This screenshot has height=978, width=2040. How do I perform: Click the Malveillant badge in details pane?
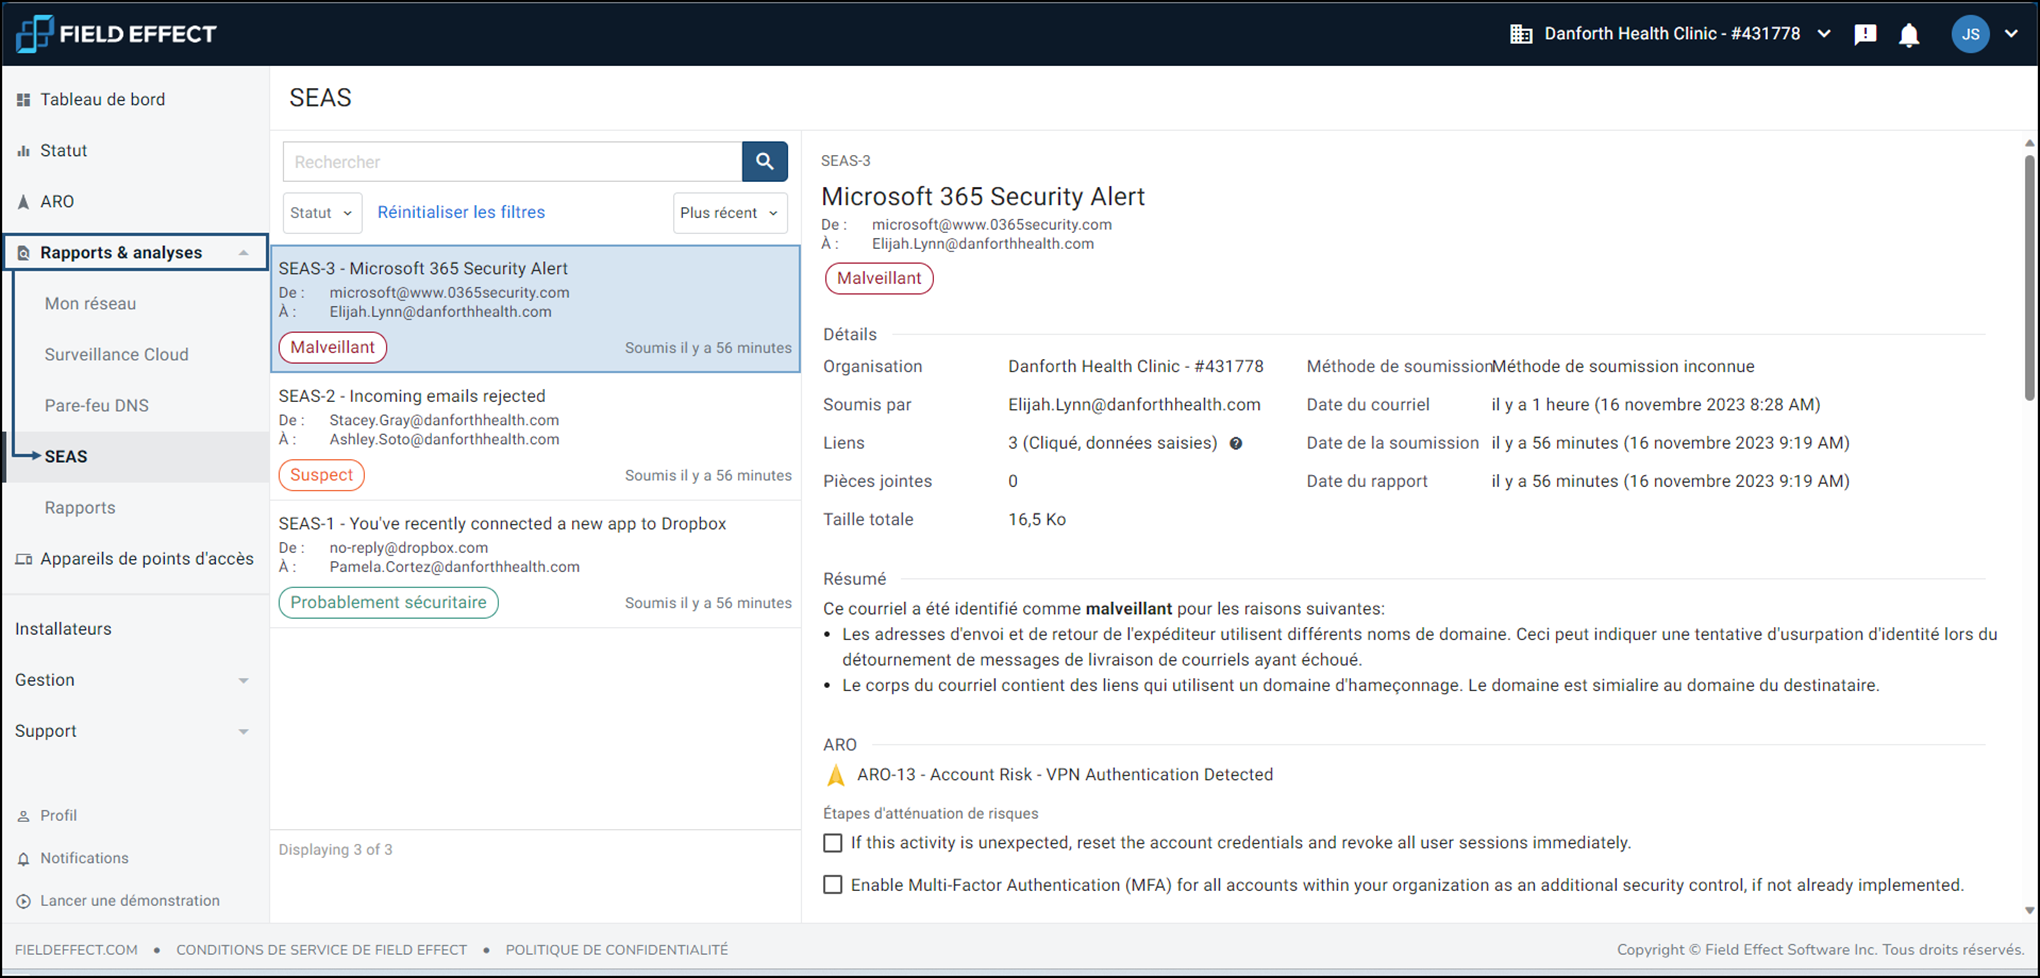click(x=879, y=278)
